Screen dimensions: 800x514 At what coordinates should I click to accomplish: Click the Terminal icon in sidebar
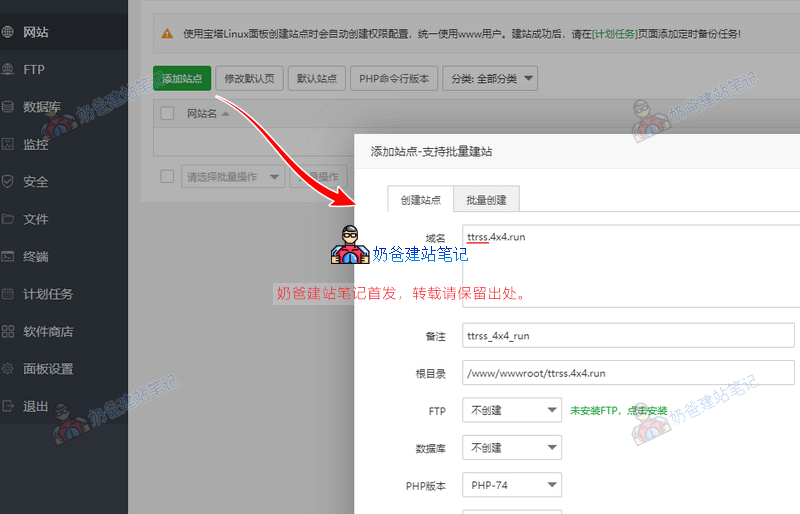coord(8,257)
